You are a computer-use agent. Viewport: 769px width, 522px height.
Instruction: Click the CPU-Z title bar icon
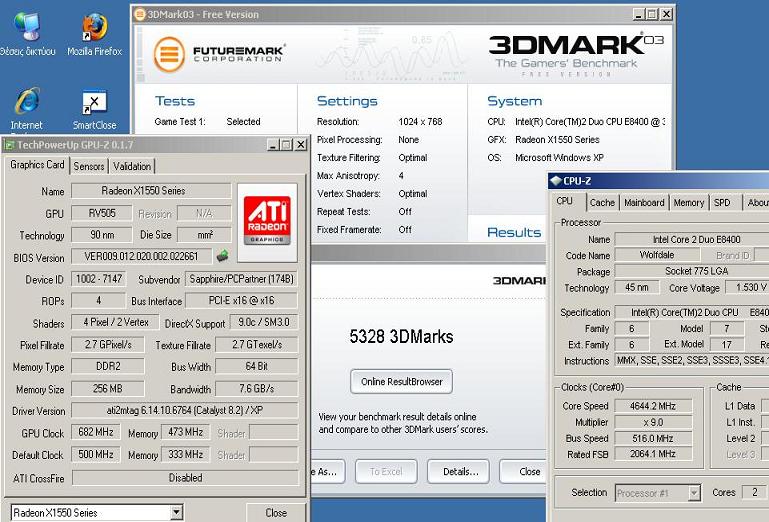[x=555, y=181]
